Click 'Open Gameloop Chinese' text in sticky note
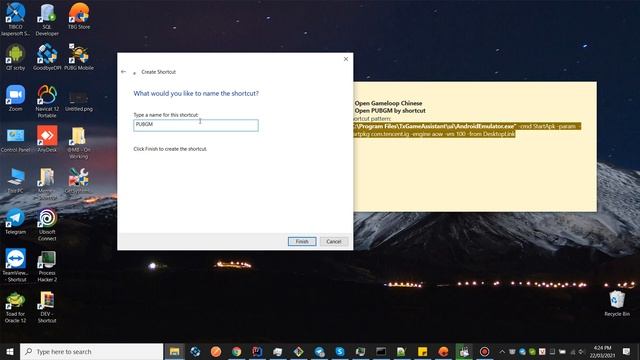This screenshot has width=640, height=360. [388, 103]
